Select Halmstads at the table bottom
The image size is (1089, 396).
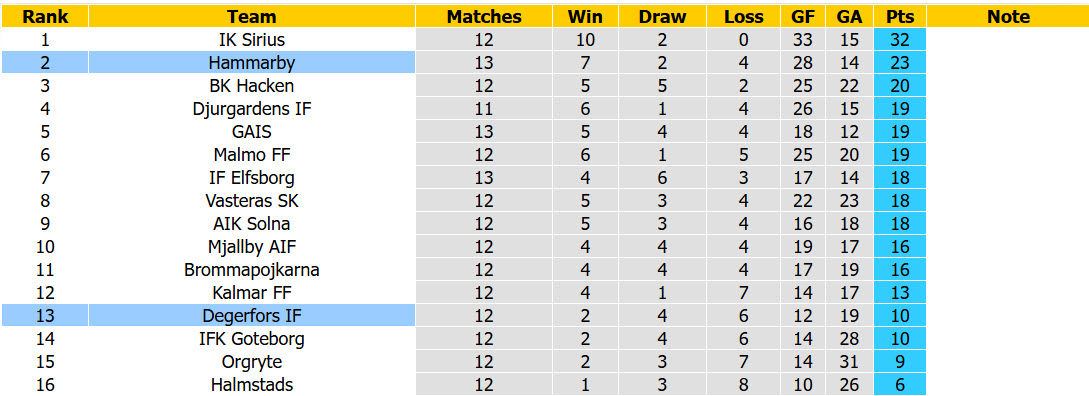[251, 384]
